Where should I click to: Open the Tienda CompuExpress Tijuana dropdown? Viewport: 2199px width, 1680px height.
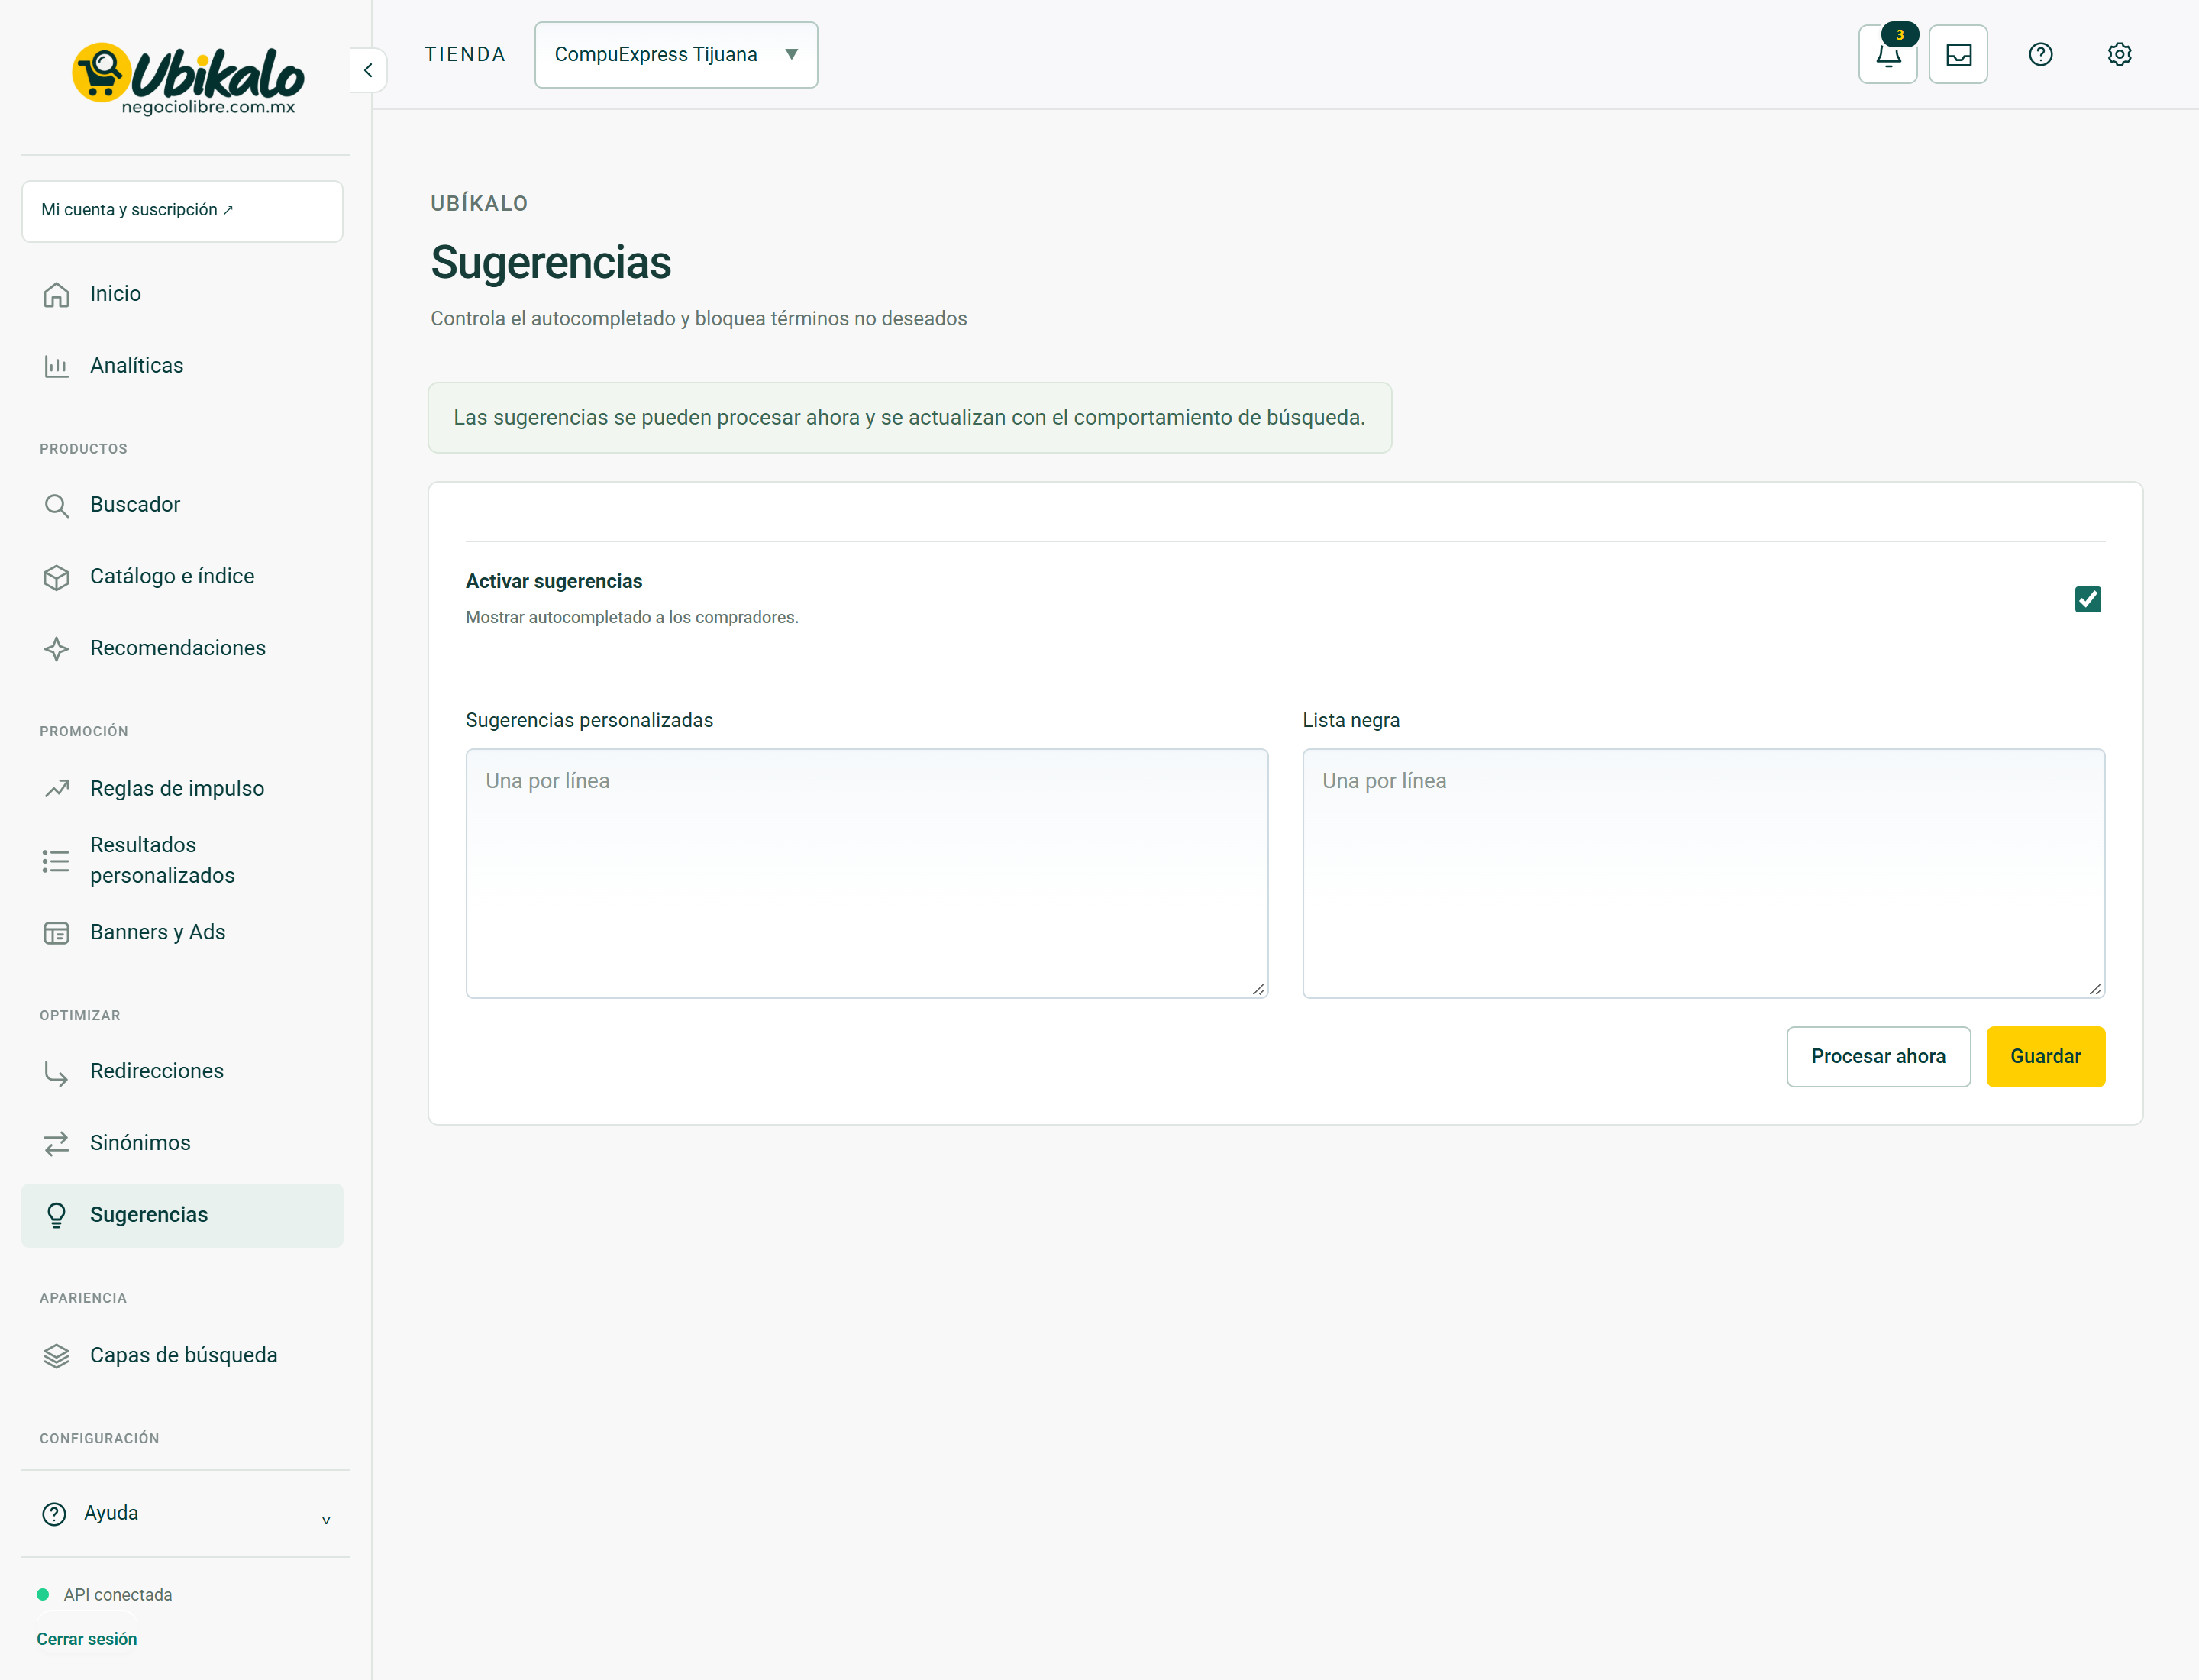coord(676,55)
